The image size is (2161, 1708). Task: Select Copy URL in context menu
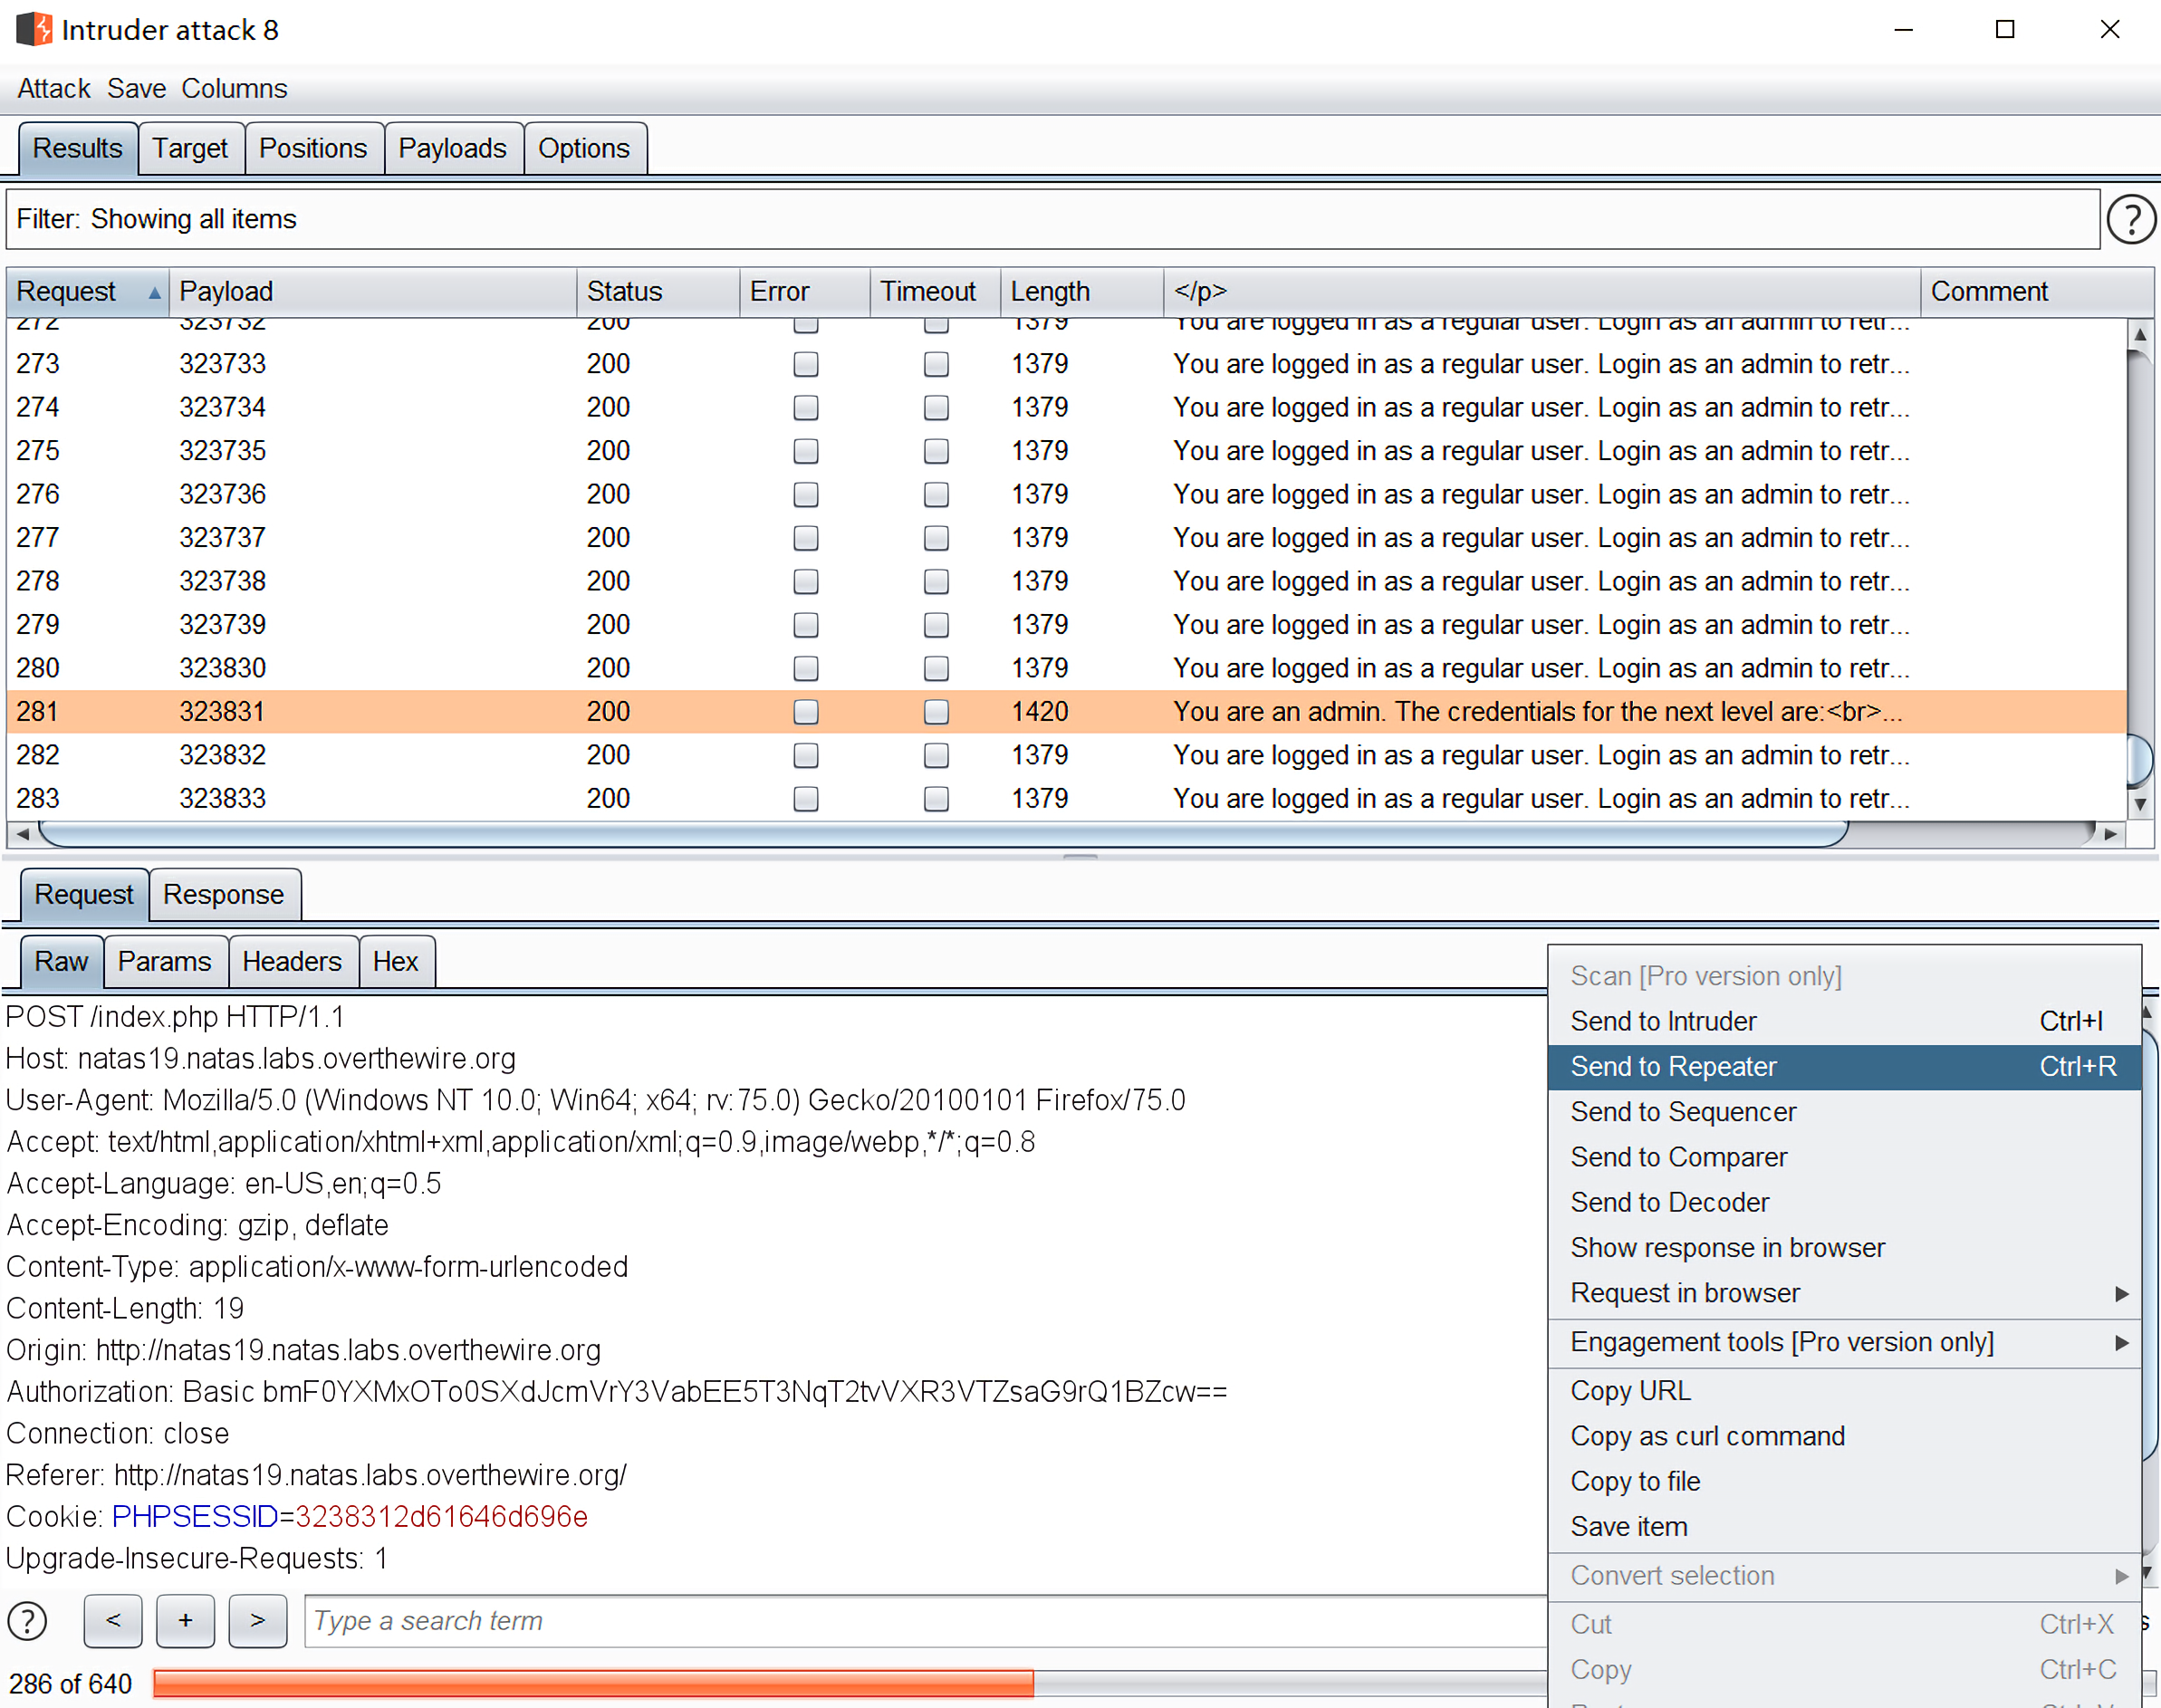(x=1844, y=1390)
